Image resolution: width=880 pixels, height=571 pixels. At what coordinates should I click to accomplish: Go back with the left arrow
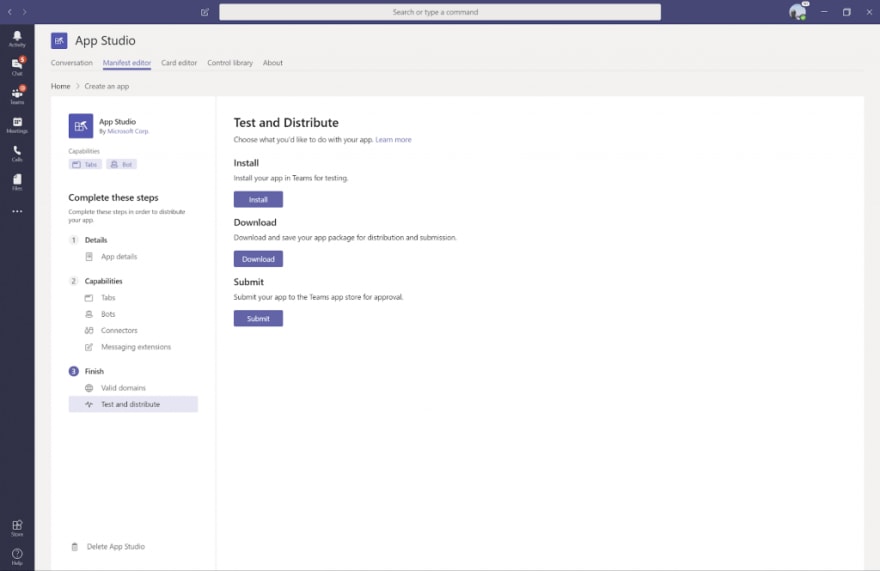pyautogui.click(x=10, y=12)
